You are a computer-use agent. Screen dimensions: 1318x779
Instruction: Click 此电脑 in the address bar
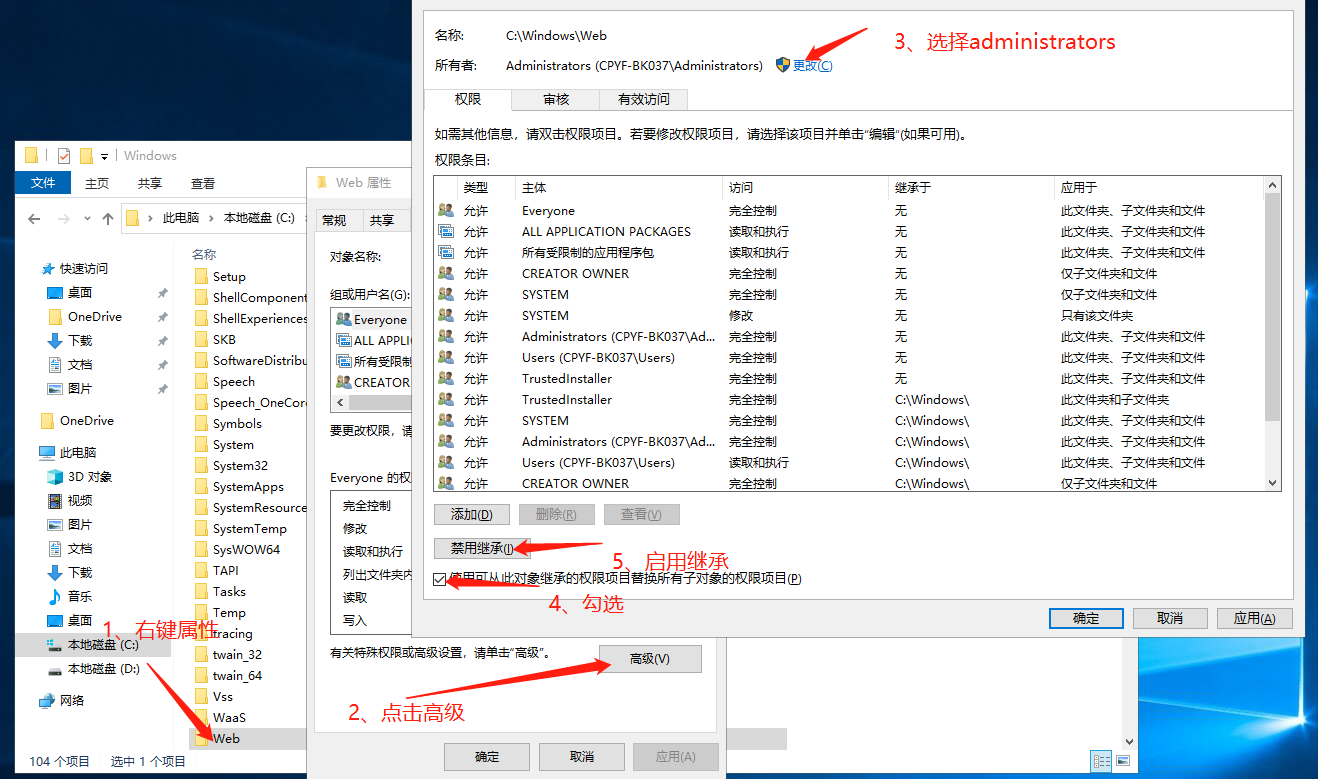tap(181, 219)
